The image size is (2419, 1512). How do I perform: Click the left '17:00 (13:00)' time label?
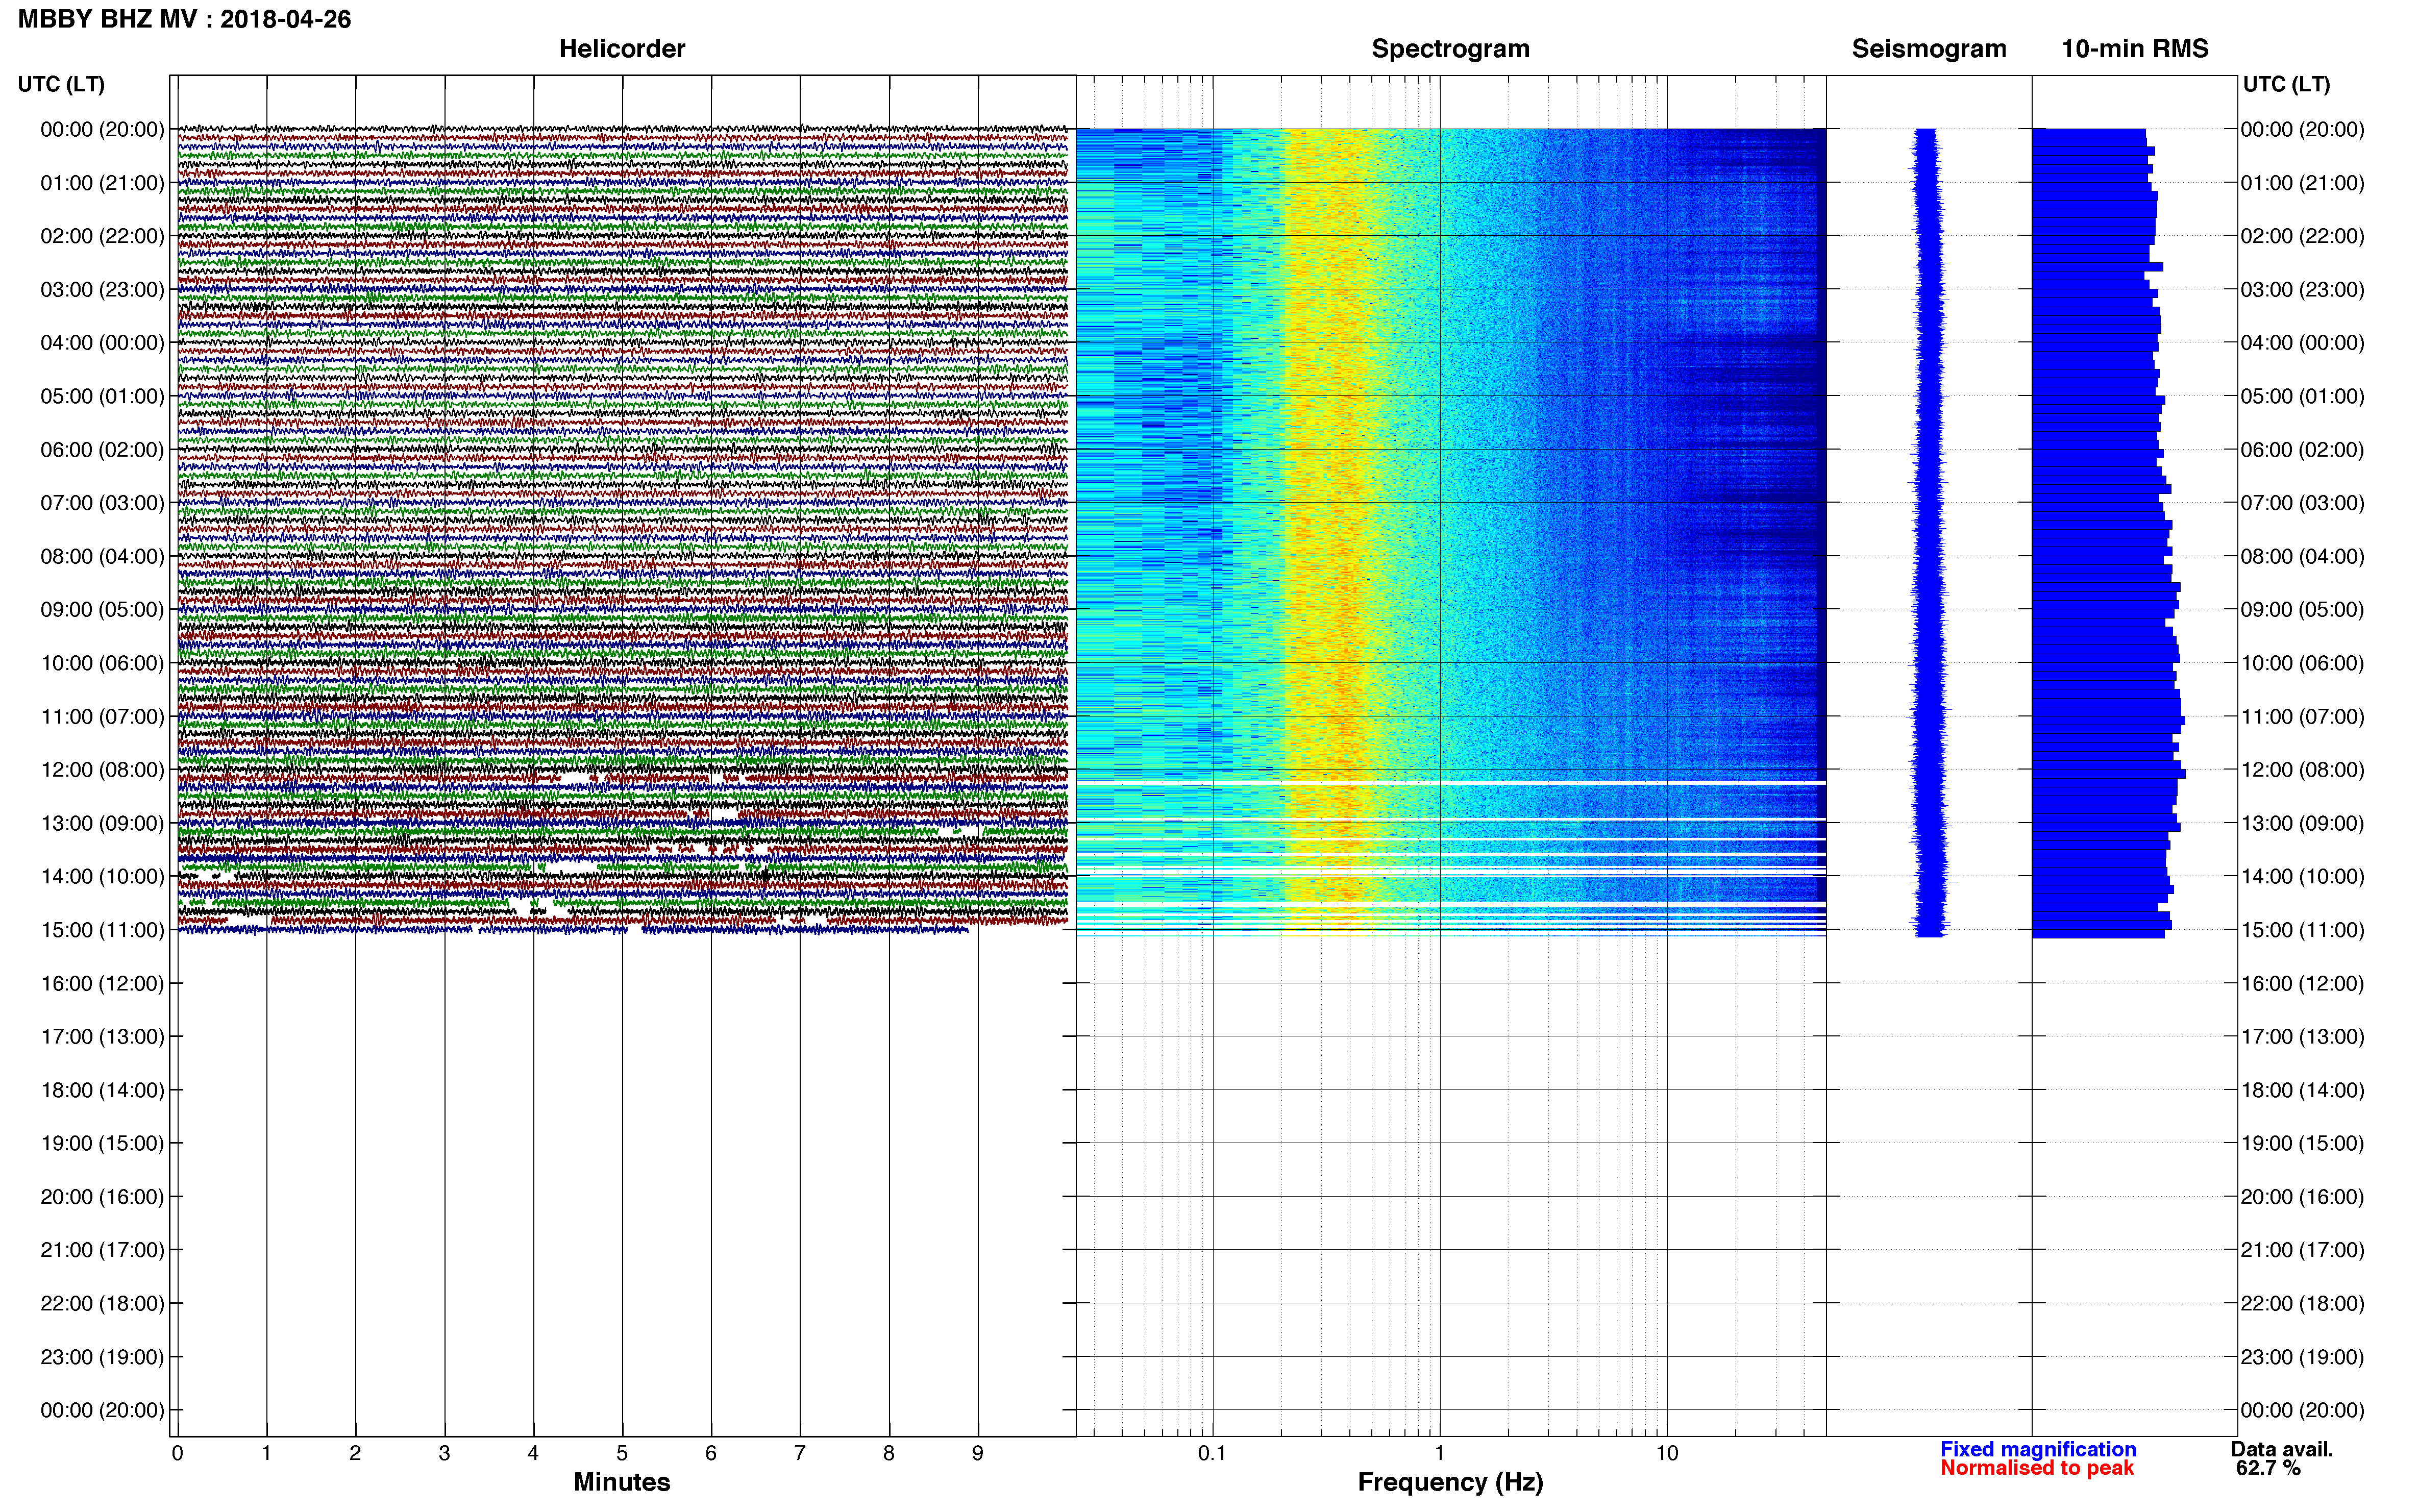tap(102, 1036)
